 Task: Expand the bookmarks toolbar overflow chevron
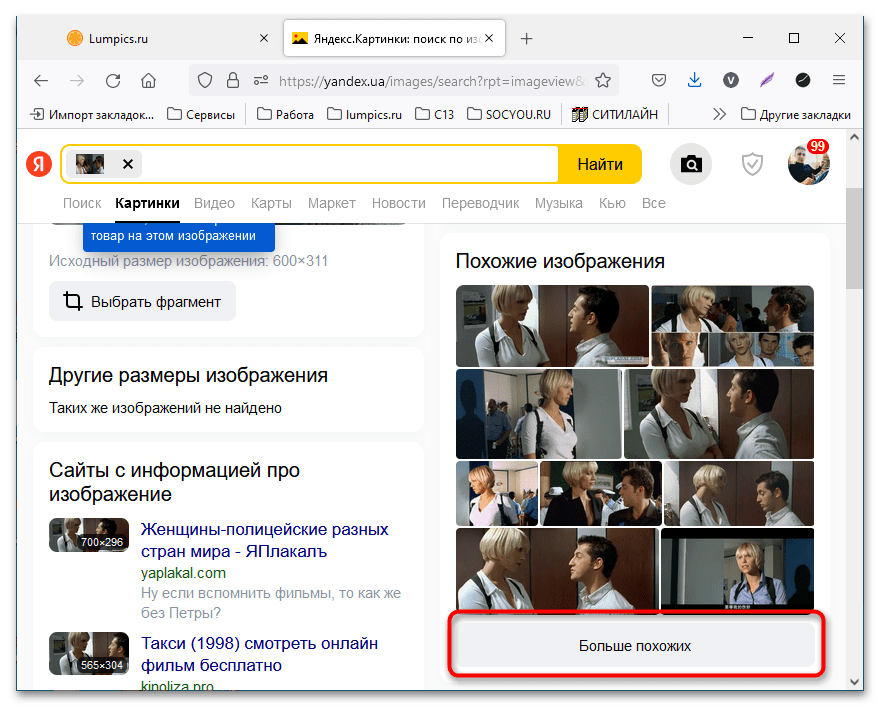pyautogui.click(x=718, y=114)
